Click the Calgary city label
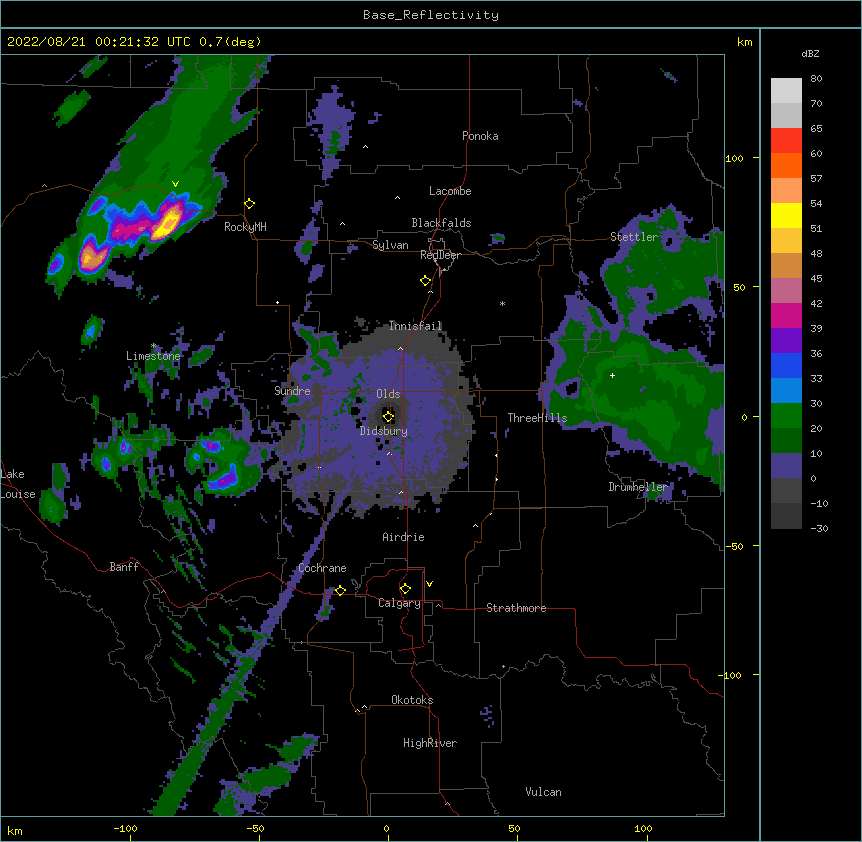Screen dimensions: 862x842 399,603
